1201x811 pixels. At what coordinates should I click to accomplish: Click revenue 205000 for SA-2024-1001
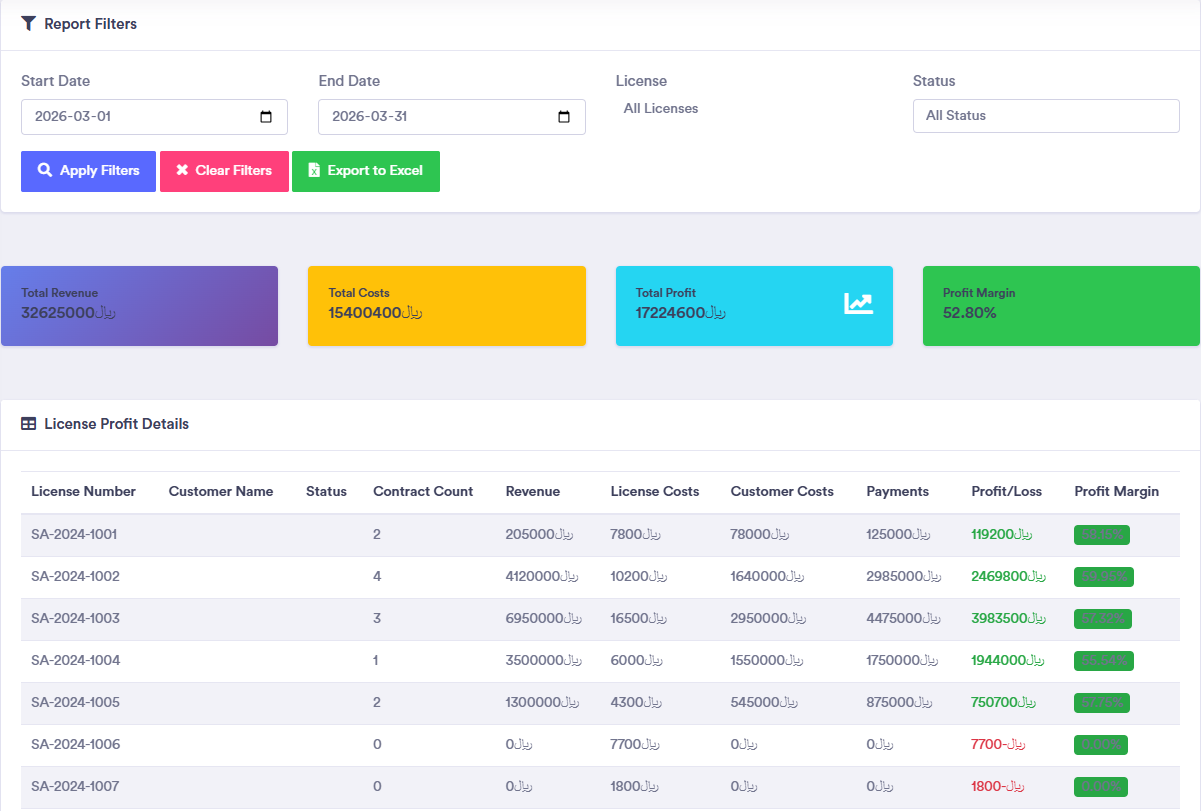539,535
